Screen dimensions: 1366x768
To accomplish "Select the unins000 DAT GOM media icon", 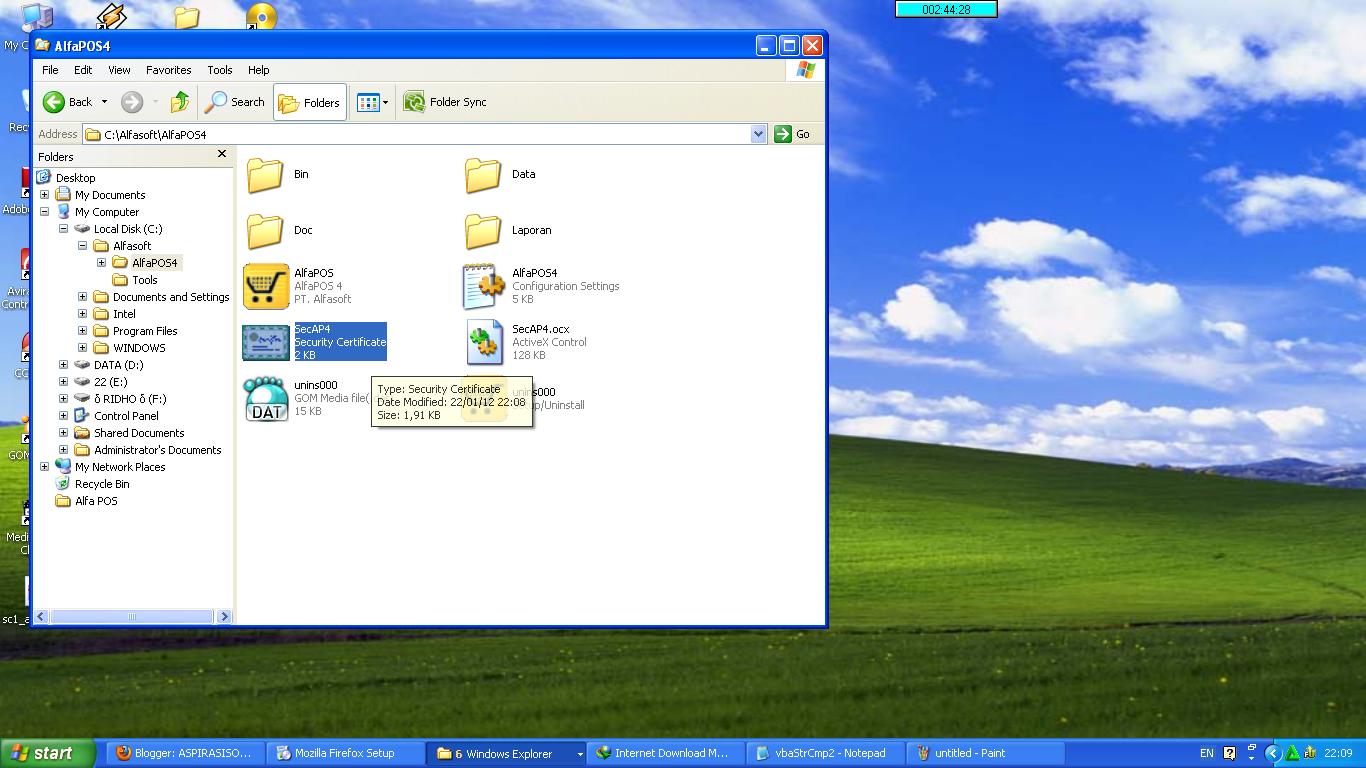I will pos(266,398).
